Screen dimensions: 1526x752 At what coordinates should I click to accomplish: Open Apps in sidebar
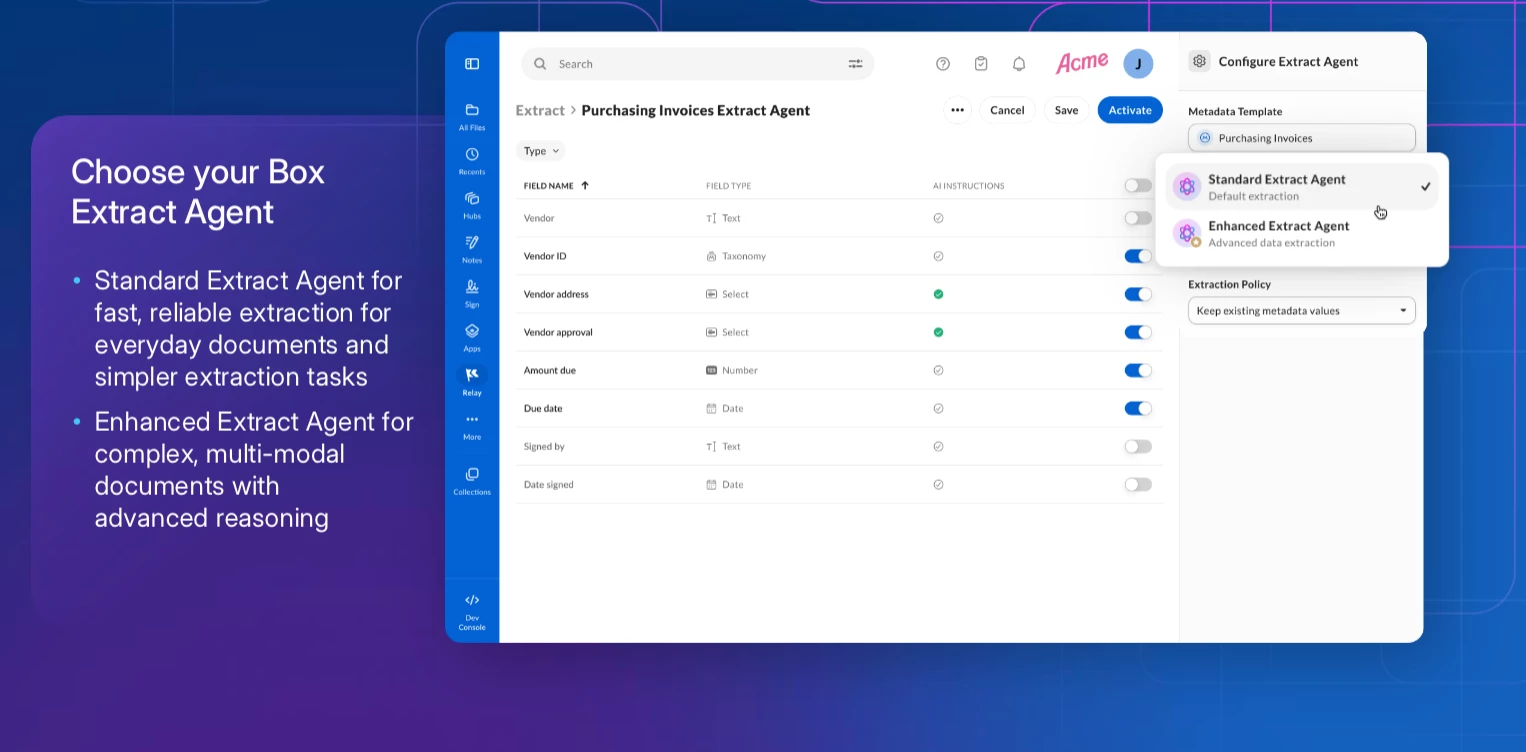[472, 336]
